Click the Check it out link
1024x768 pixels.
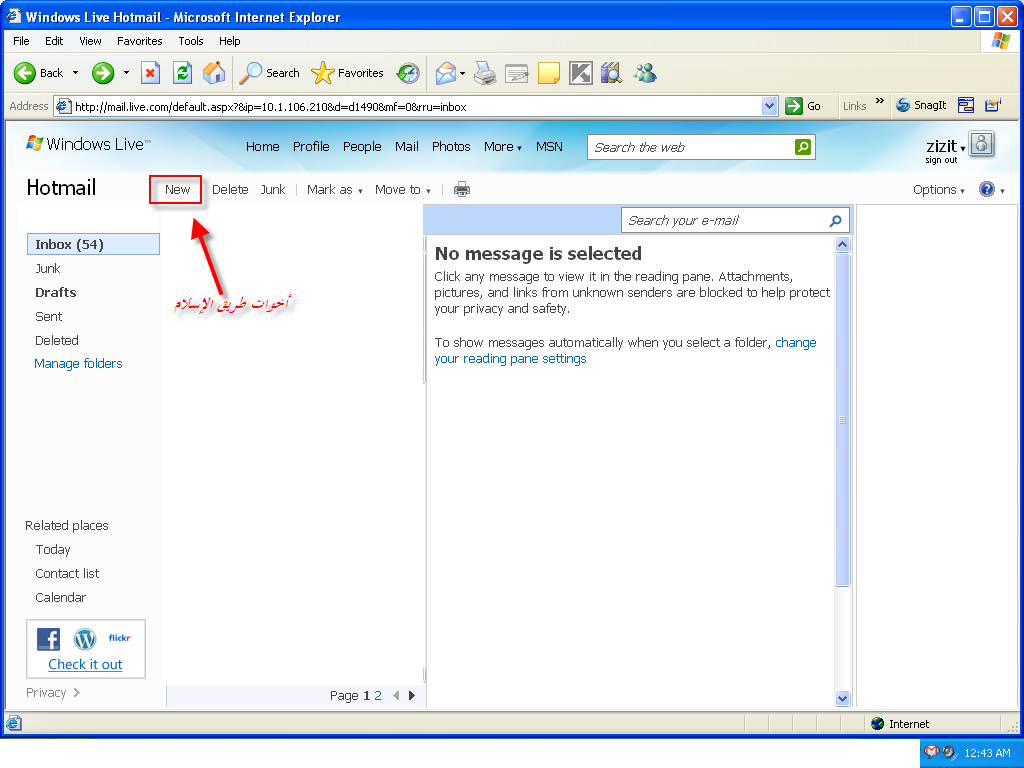(x=85, y=664)
